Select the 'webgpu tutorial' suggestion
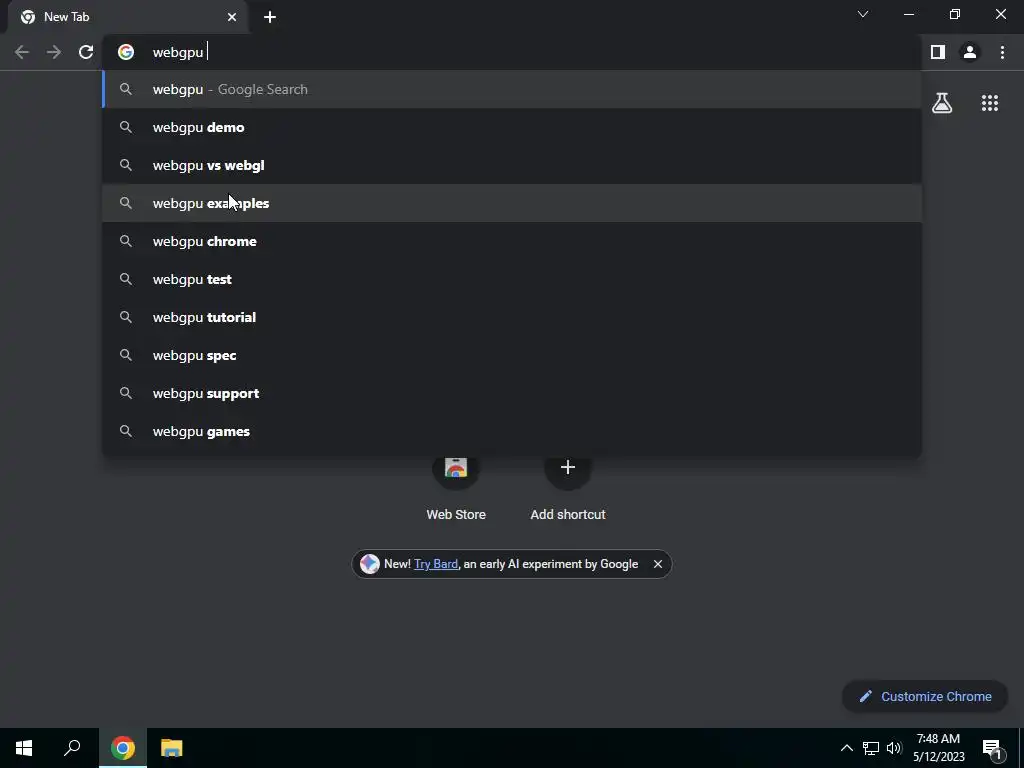Image resolution: width=1024 pixels, height=768 pixels. click(x=512, y=317)
